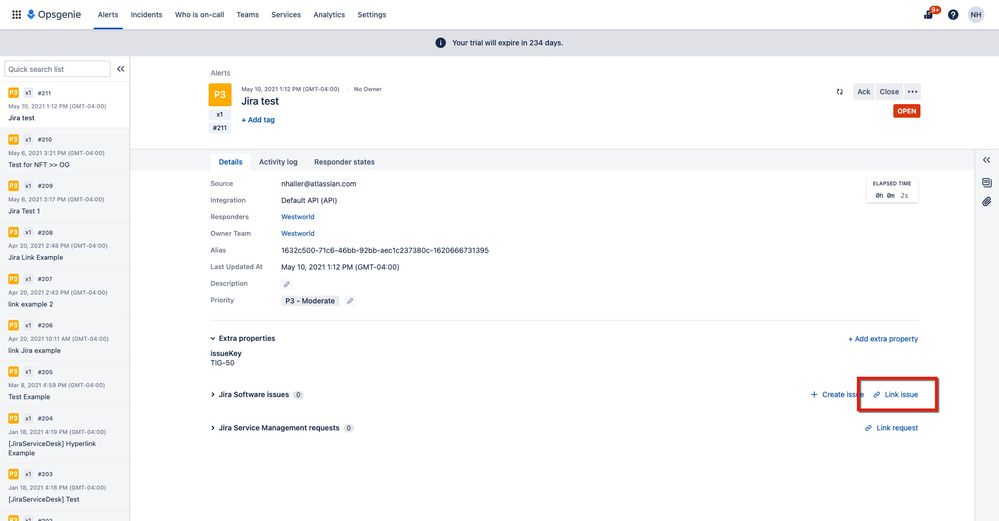The height and width of the screenshot is (521, 999).
Task: Open the Analytics menu
Action: tap(329, 15)
